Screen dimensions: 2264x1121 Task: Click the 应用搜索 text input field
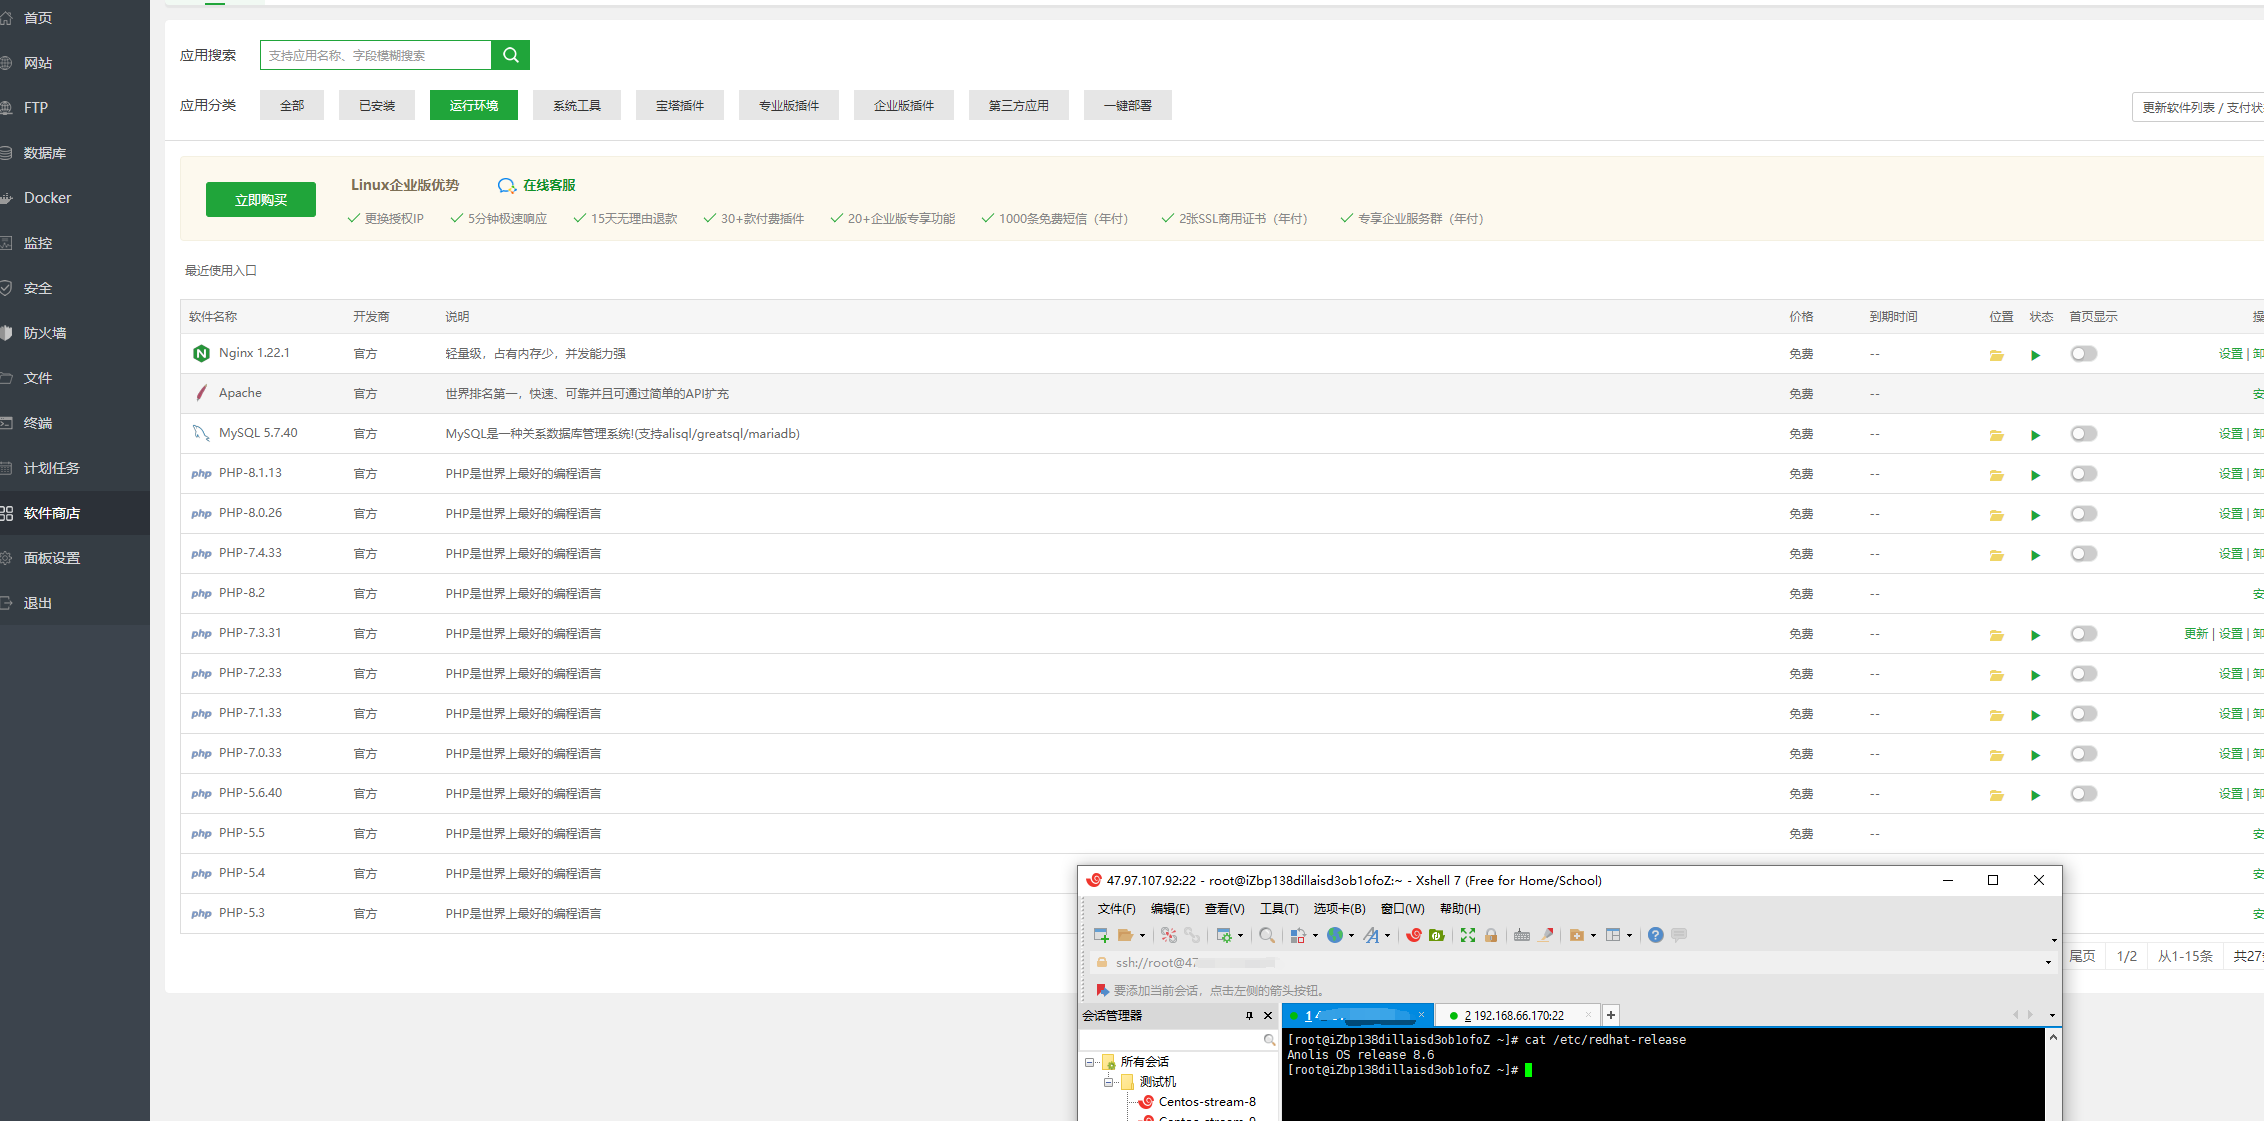tap(376, 55)
